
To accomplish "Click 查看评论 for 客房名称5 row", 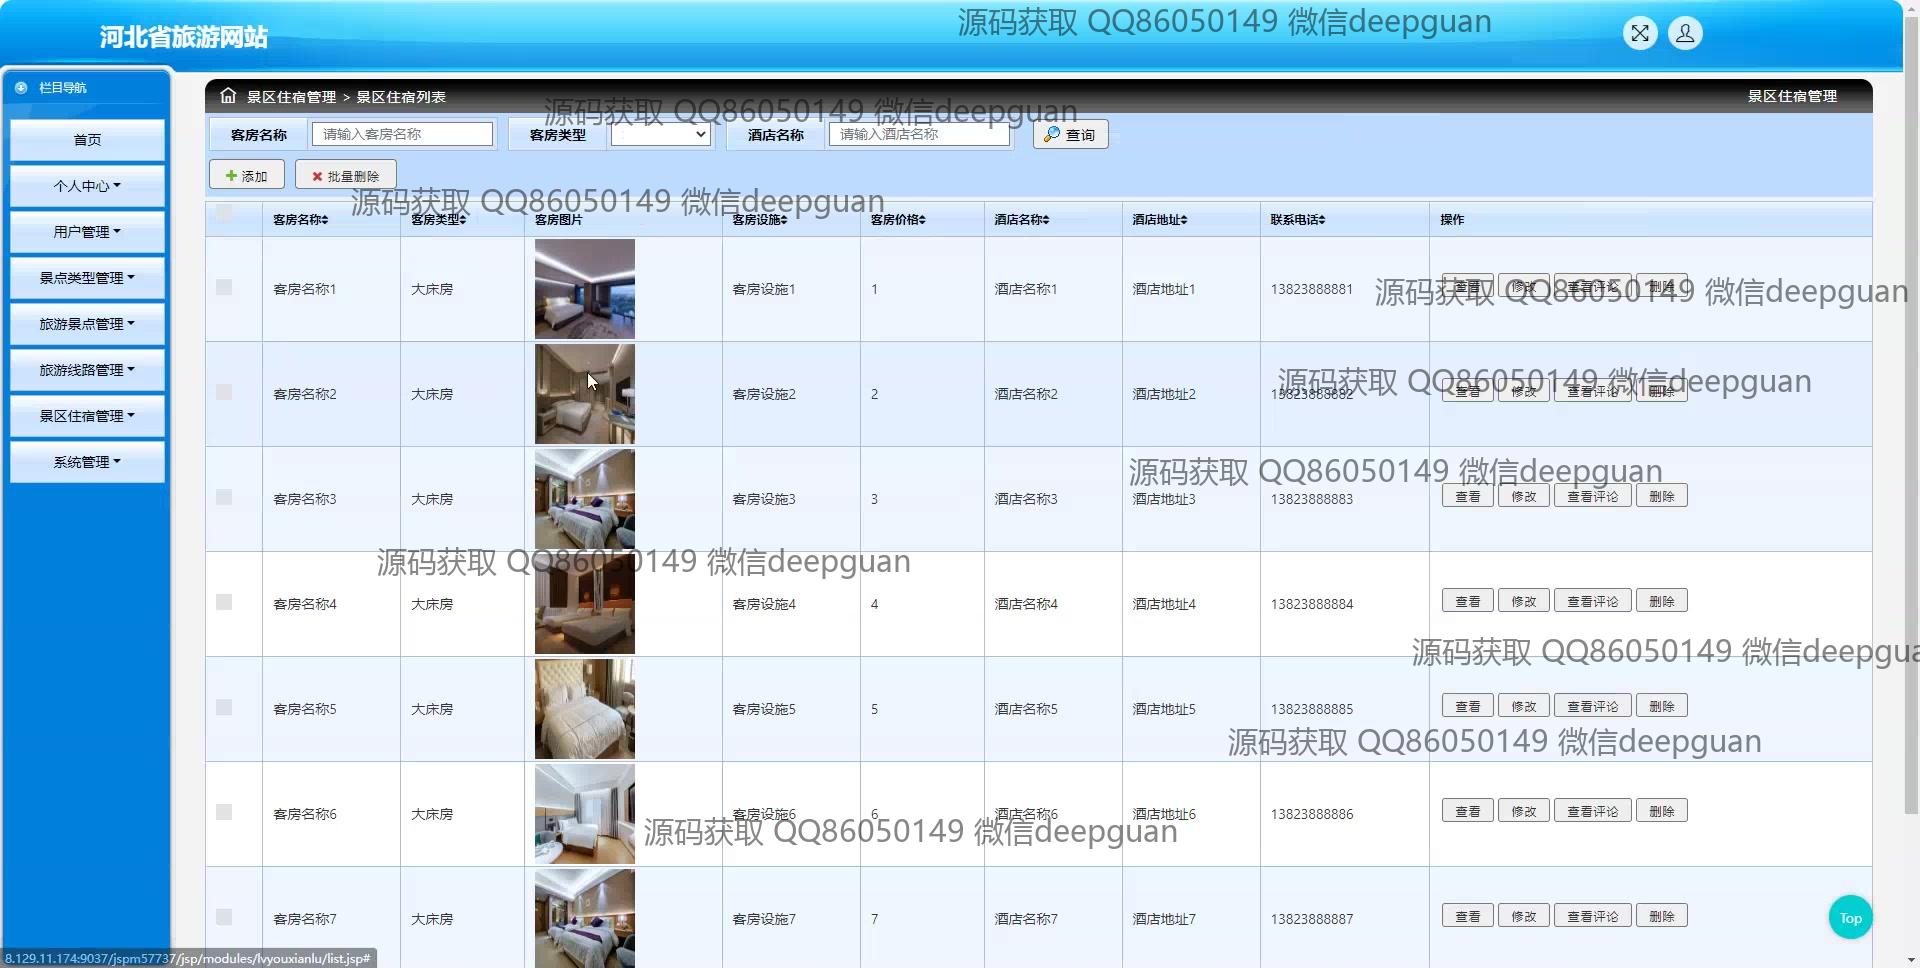I will click(x=1592, y=706).
